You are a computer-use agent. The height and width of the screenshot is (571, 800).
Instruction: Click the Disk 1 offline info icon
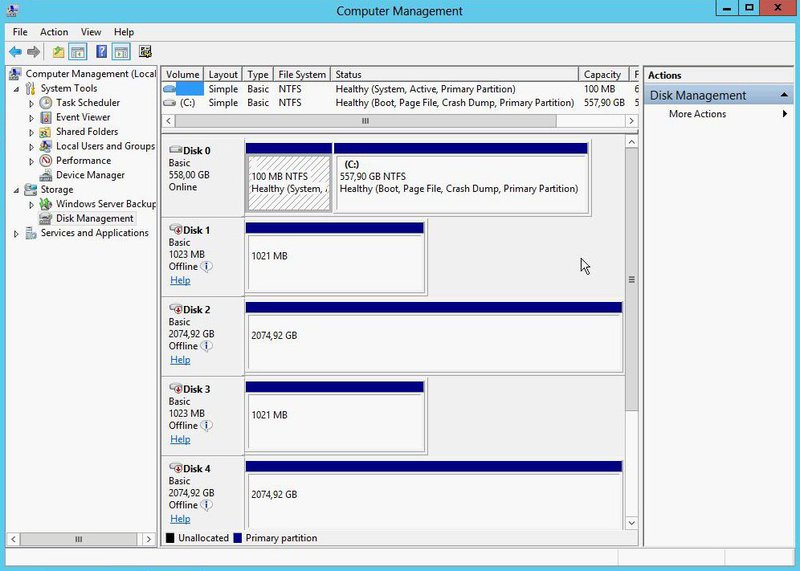click(206, 266)
